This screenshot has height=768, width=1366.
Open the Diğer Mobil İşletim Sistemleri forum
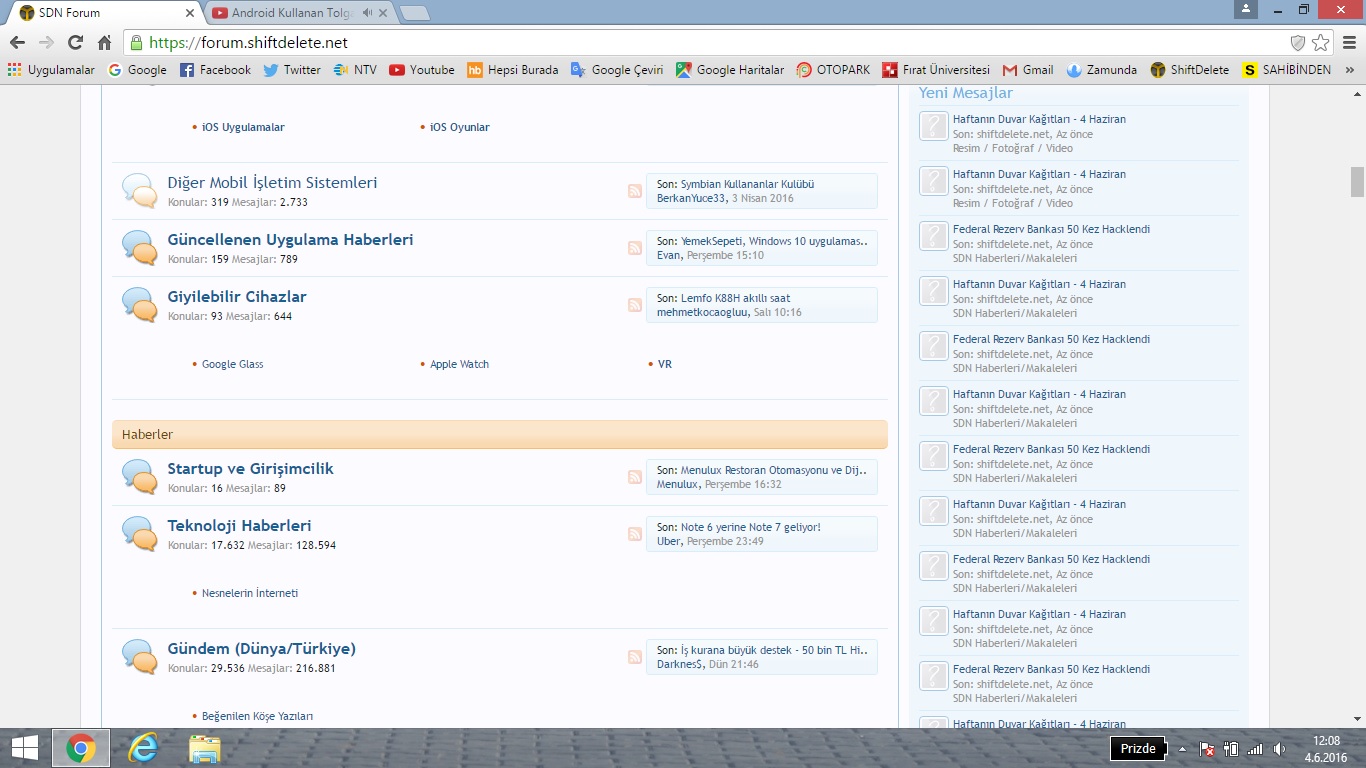tap(272, 183)
